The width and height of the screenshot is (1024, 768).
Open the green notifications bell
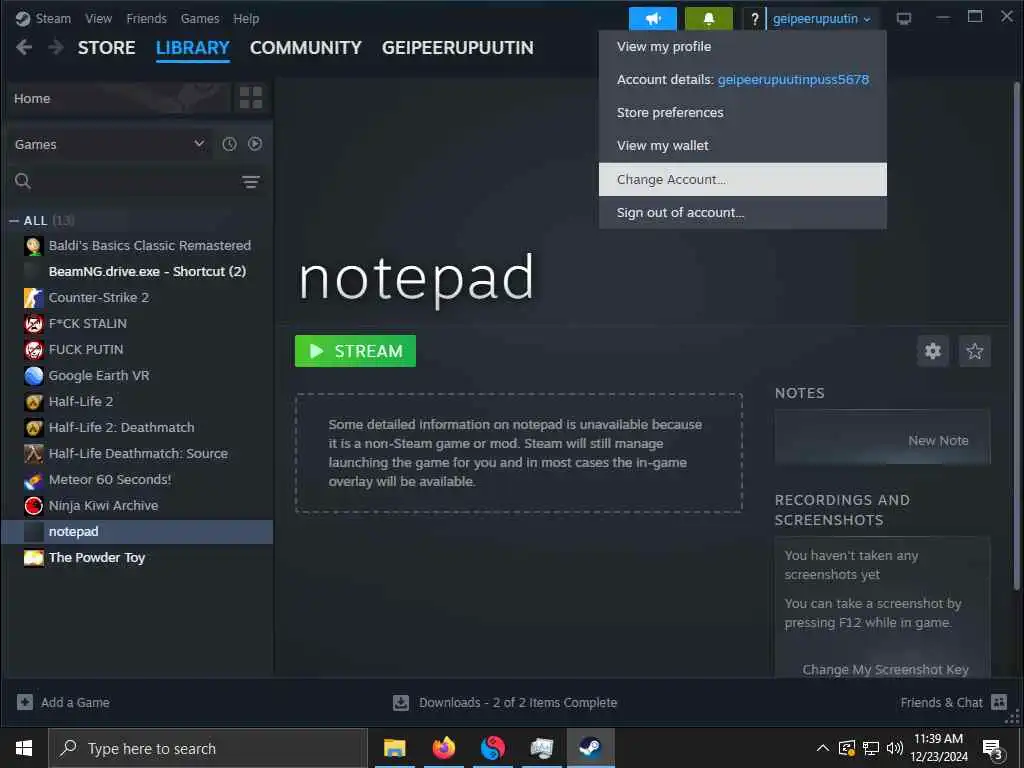point(709,19)
